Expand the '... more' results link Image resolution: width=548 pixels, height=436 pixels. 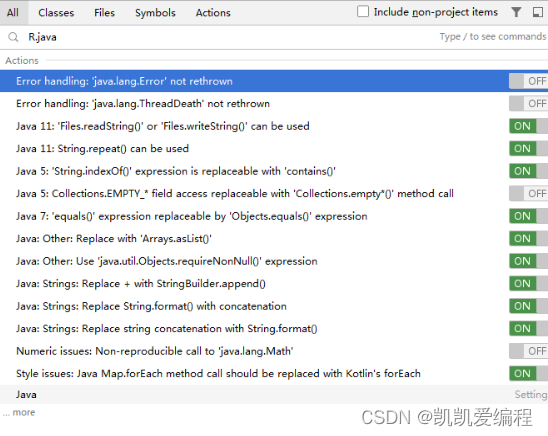[19, 413]
